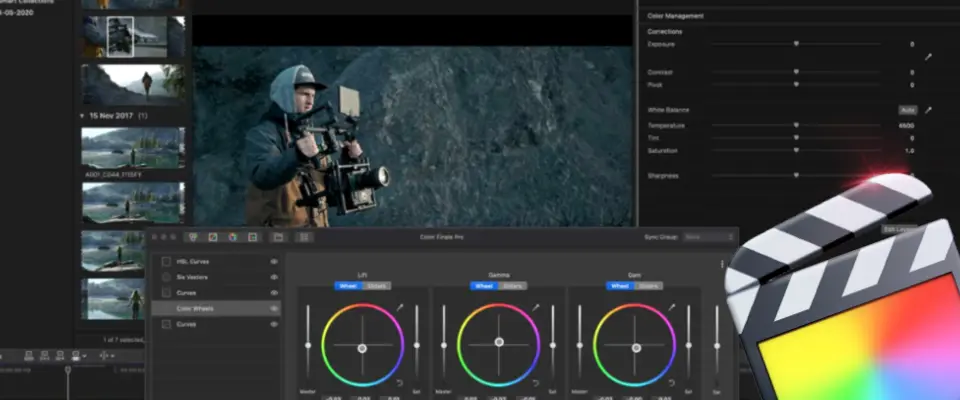Switch Gain to Sliders tab
Image resolution: width=960 pixels, height=400 pixels.
(x=648, y=286)
